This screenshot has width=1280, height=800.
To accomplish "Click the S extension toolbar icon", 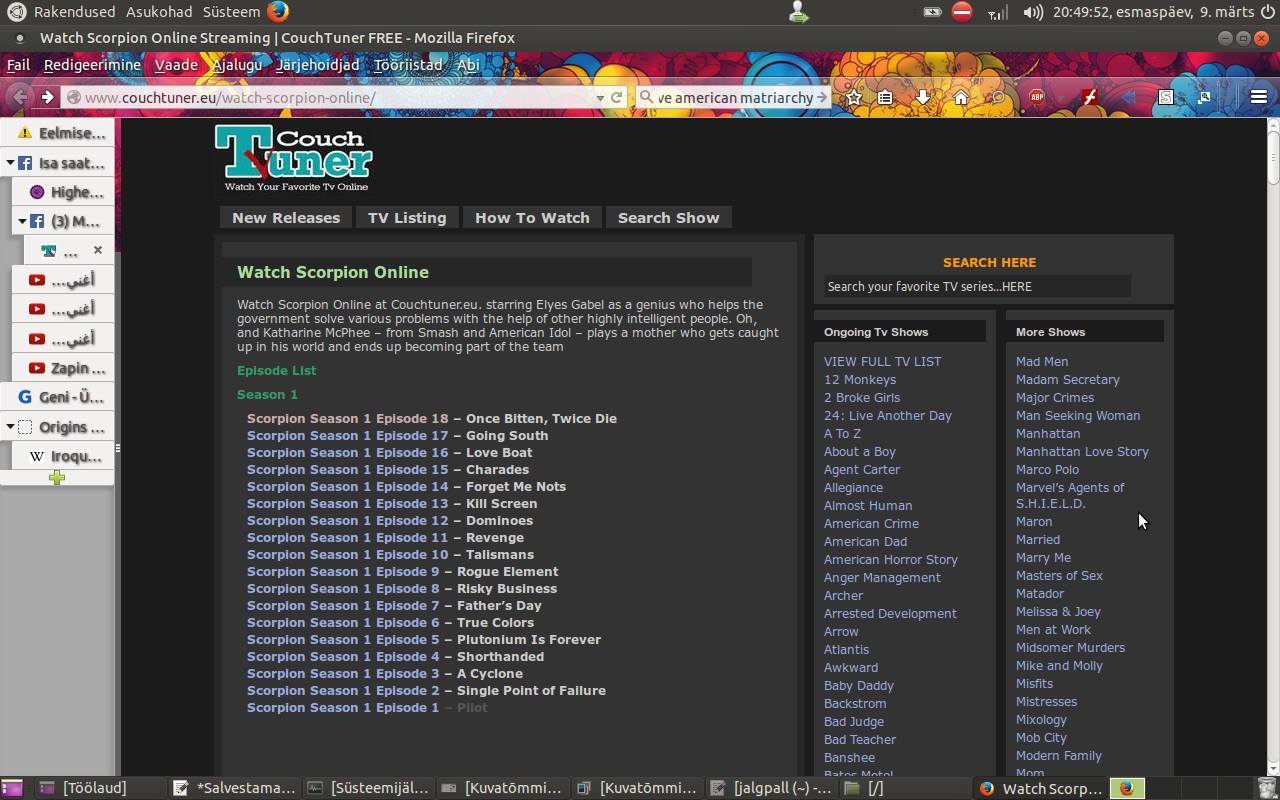I will [1166, 97].
